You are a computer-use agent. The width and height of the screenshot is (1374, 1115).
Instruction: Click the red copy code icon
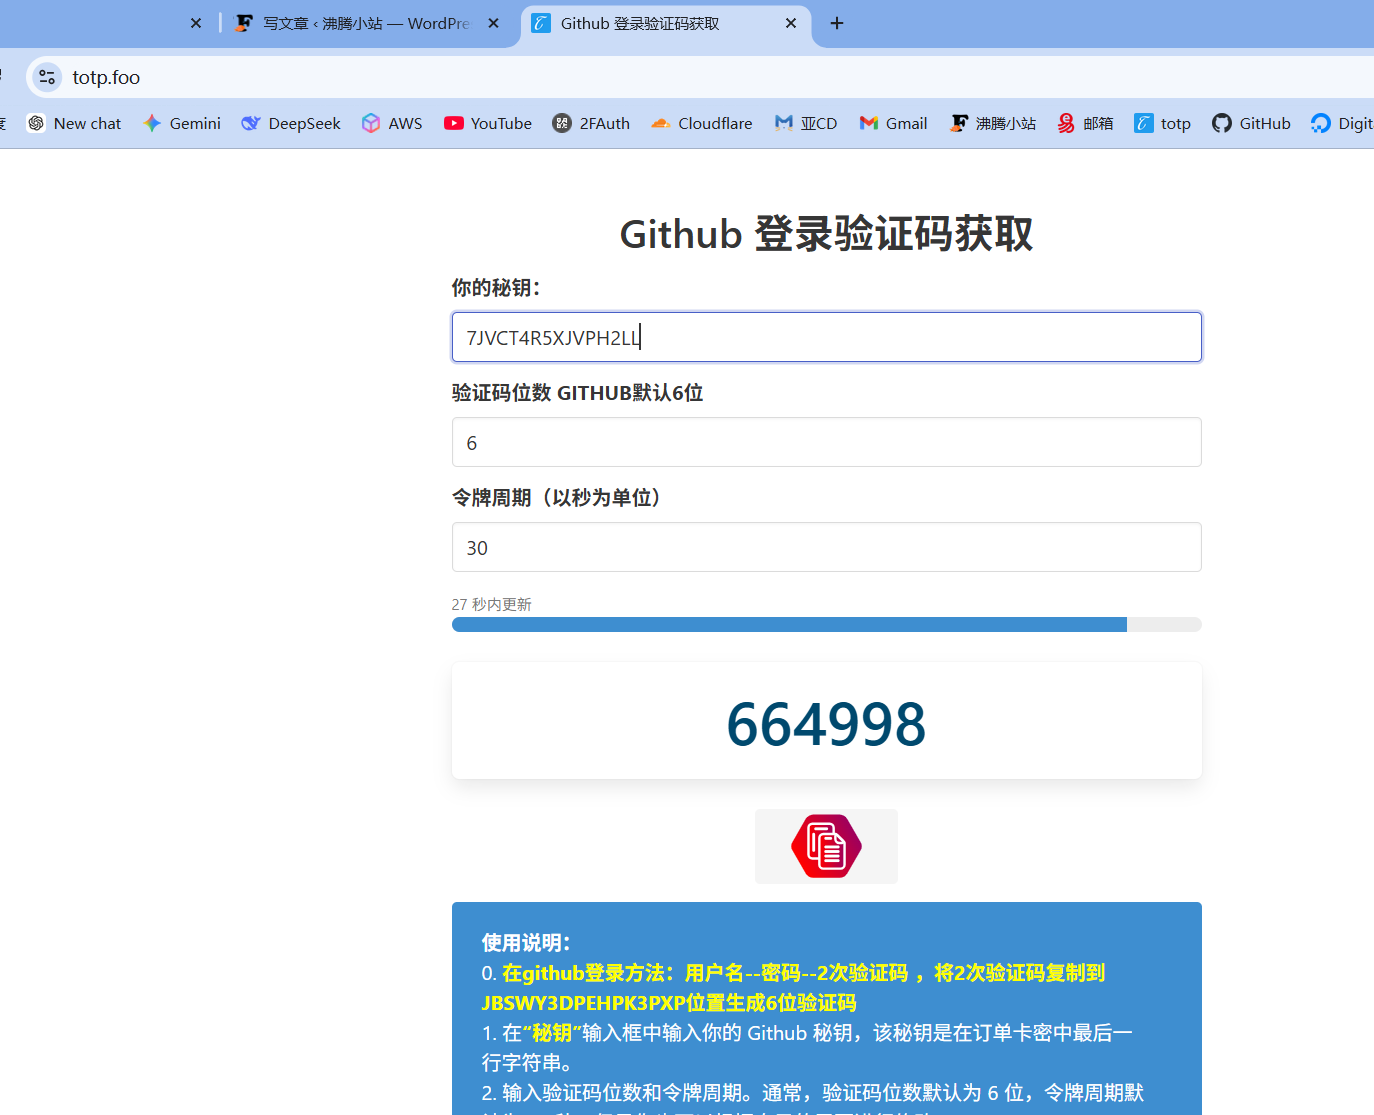coord(826,846)
